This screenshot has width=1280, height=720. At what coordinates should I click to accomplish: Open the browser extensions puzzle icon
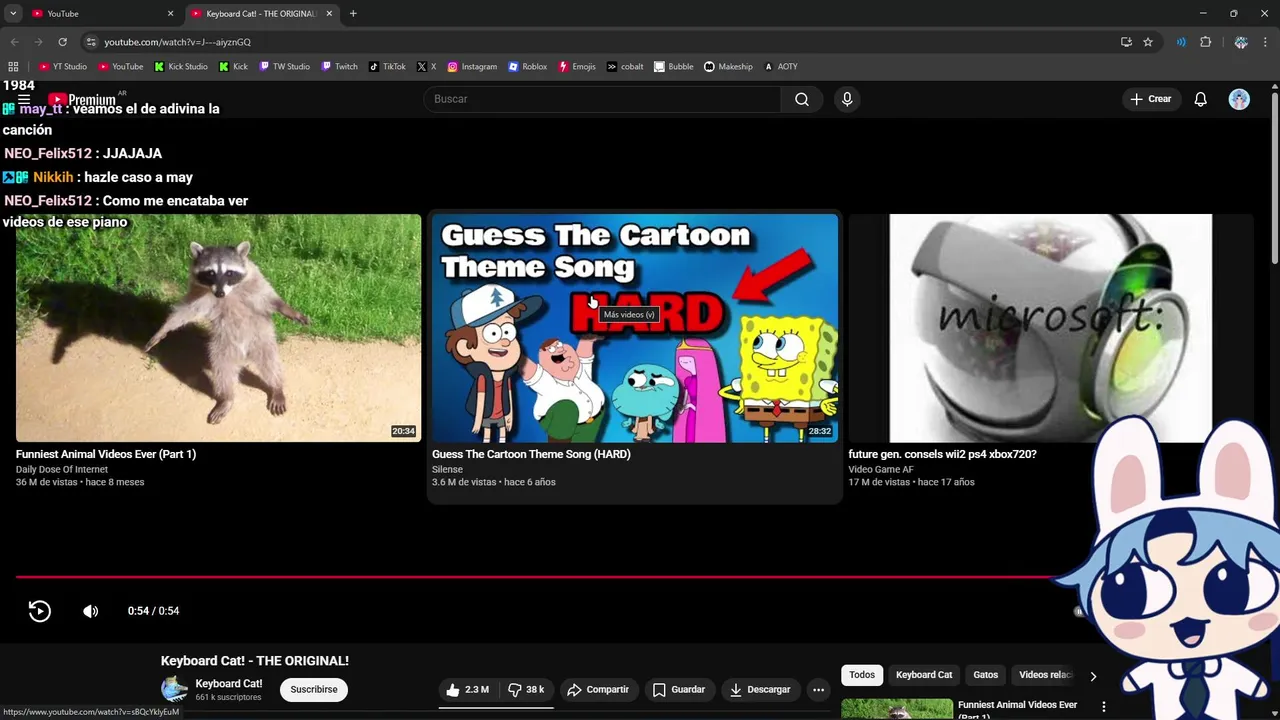tap(1205, 42)
